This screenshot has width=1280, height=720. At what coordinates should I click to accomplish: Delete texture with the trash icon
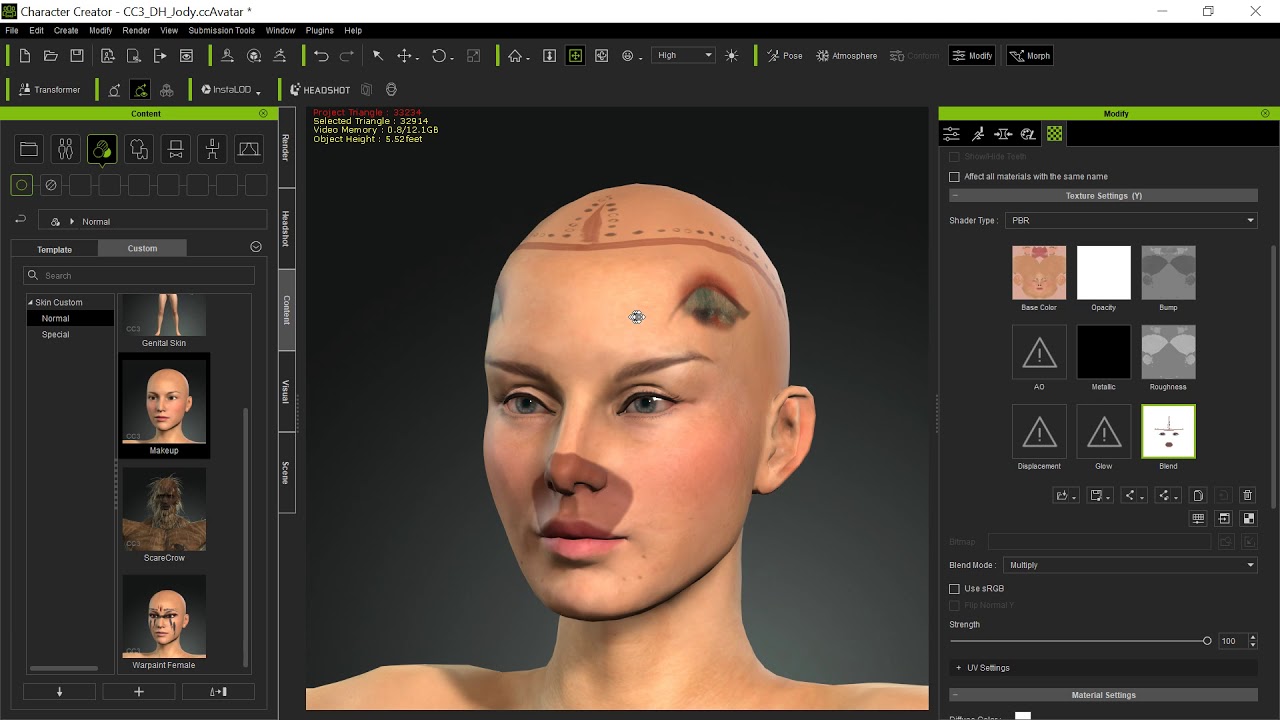click(x=1247, y=495)
